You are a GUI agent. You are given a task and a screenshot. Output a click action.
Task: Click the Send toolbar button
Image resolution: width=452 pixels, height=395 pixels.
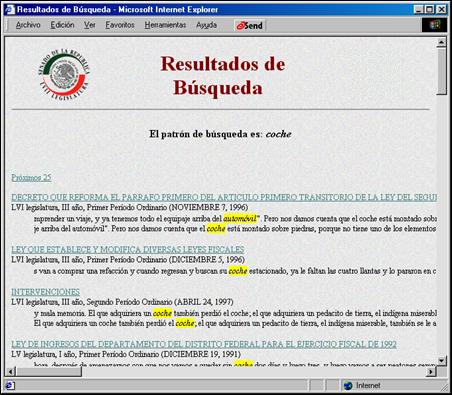pos(250,25)
